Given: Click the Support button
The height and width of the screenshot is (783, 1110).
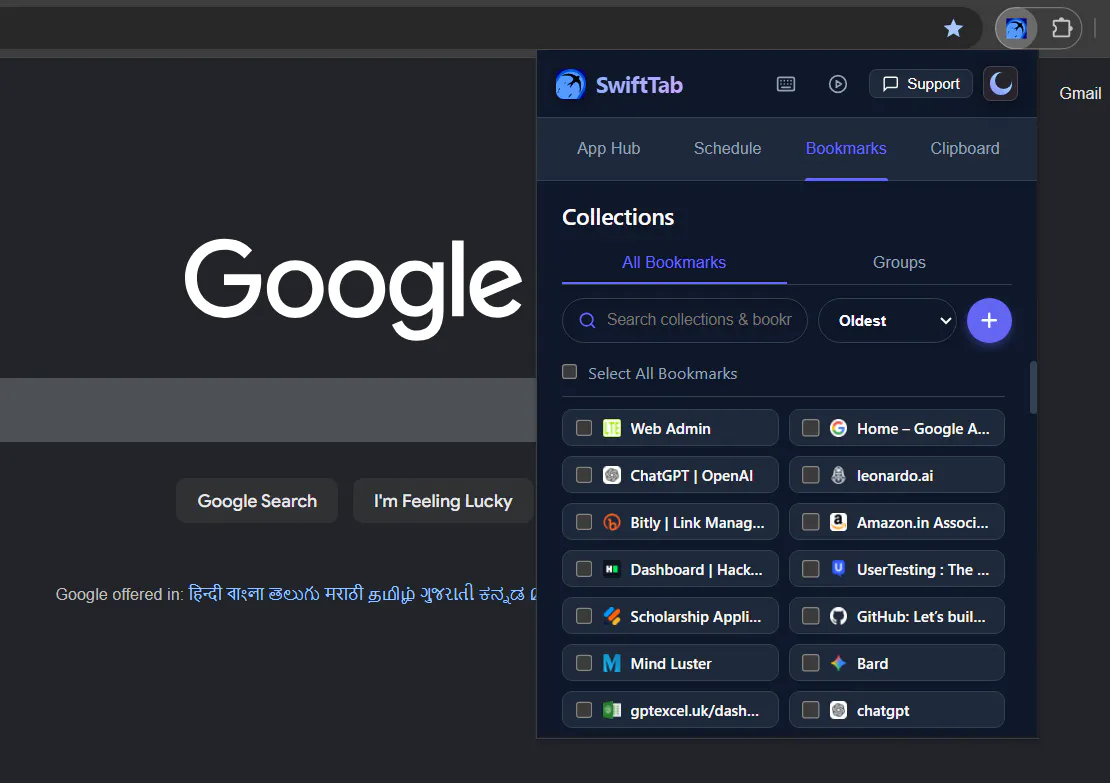Looking at the screenshot, I should coord(920,84).
